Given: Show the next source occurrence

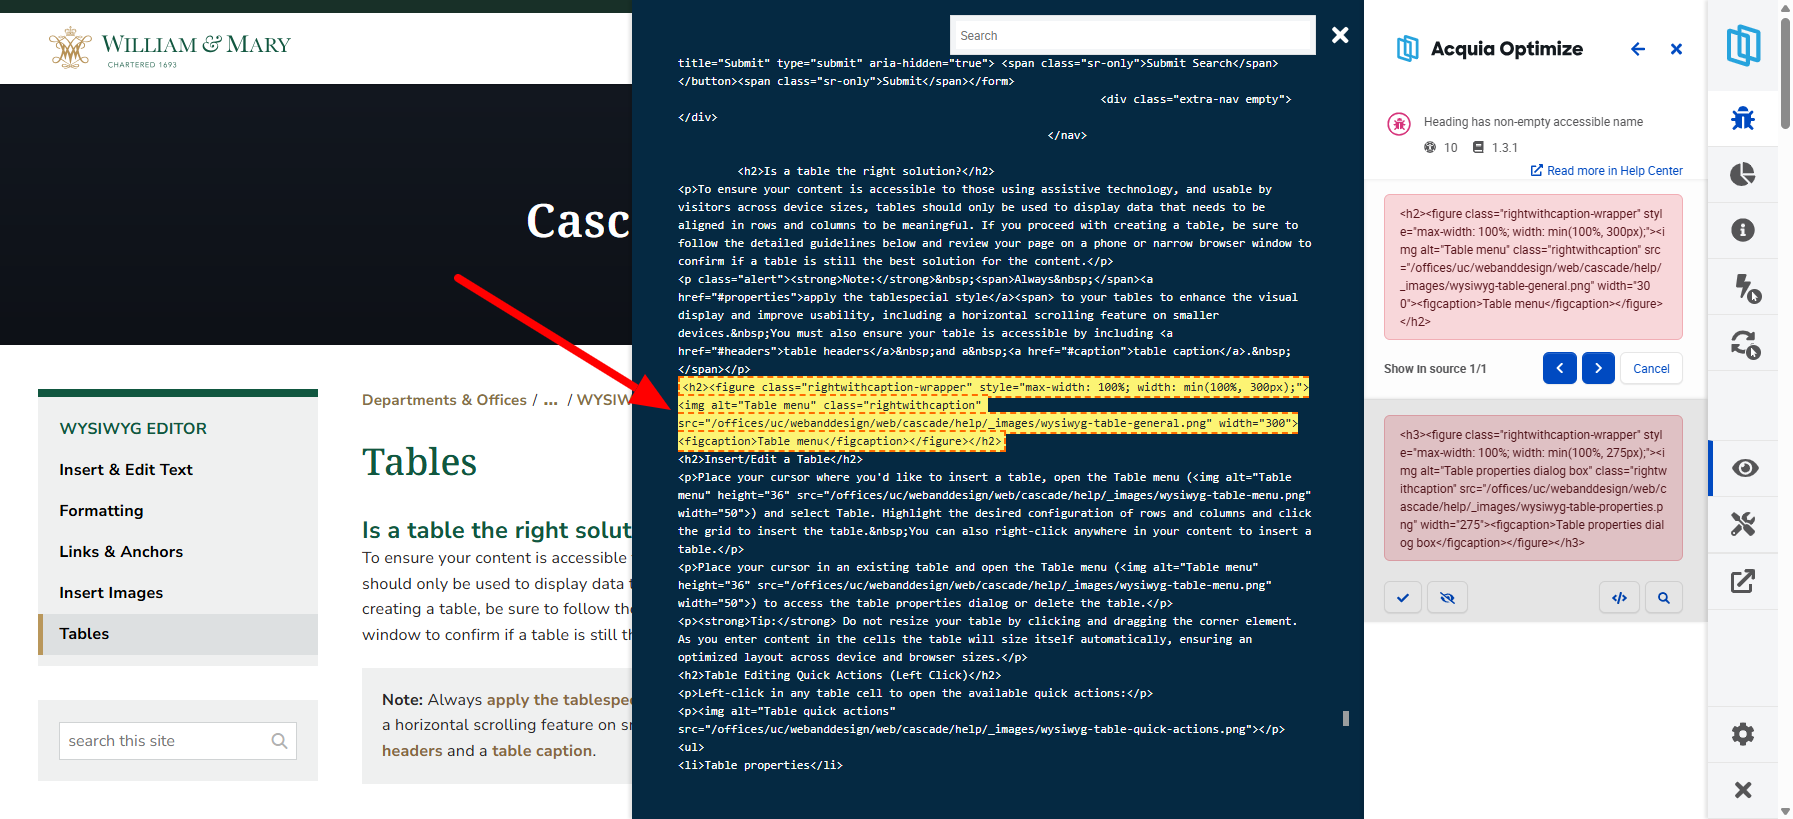Looking at the screenshot, I should tap(1598, 368).
